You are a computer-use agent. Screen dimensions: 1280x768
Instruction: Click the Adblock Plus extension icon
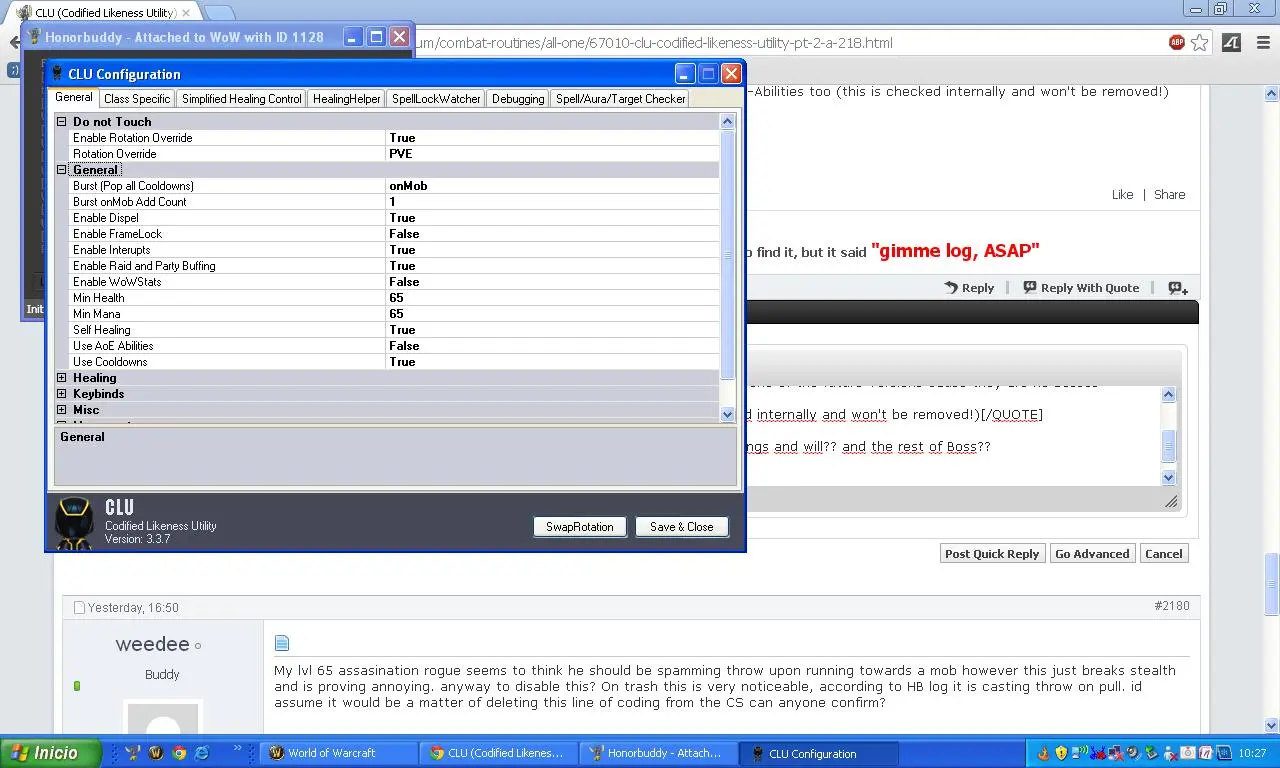1177,42
